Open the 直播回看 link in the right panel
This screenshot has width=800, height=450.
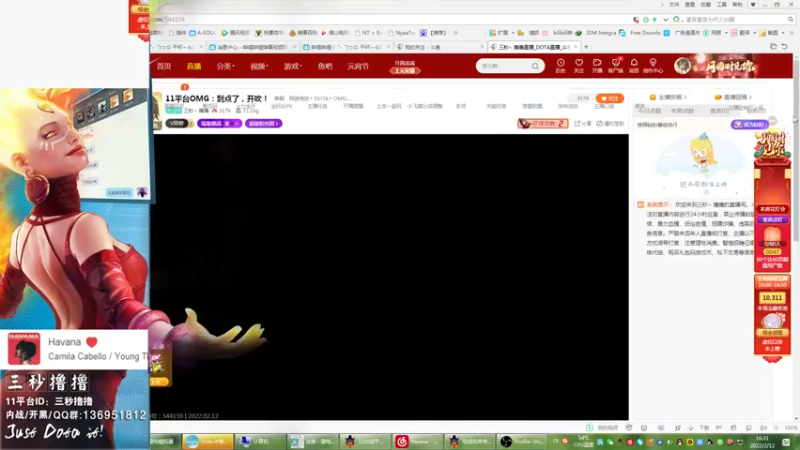pos(733,97)
